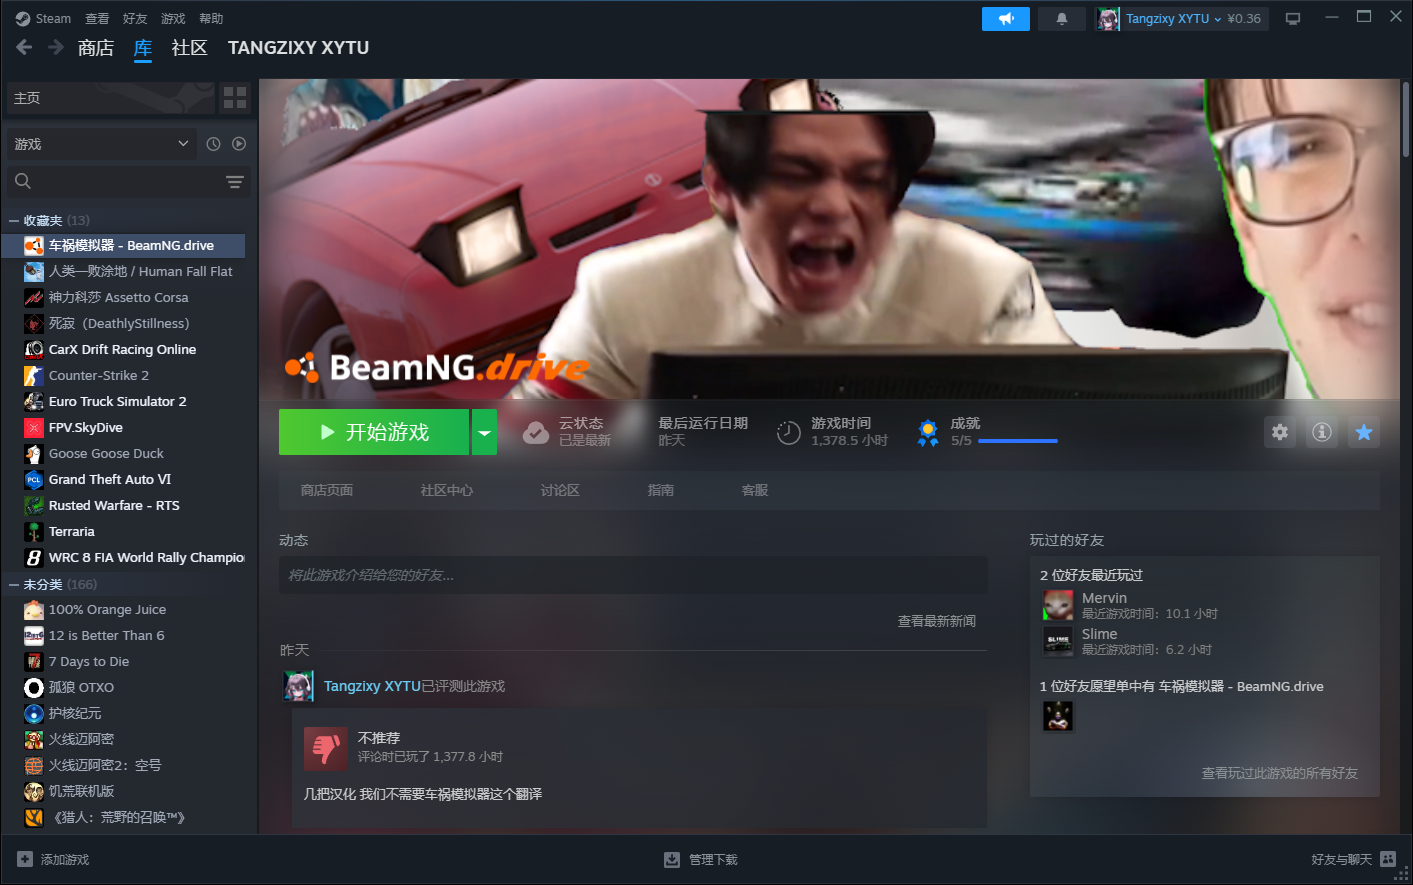Click the wishlist friend avatar
Viewport: 1413px width, 885px height.
click(x=1058, y=715)
